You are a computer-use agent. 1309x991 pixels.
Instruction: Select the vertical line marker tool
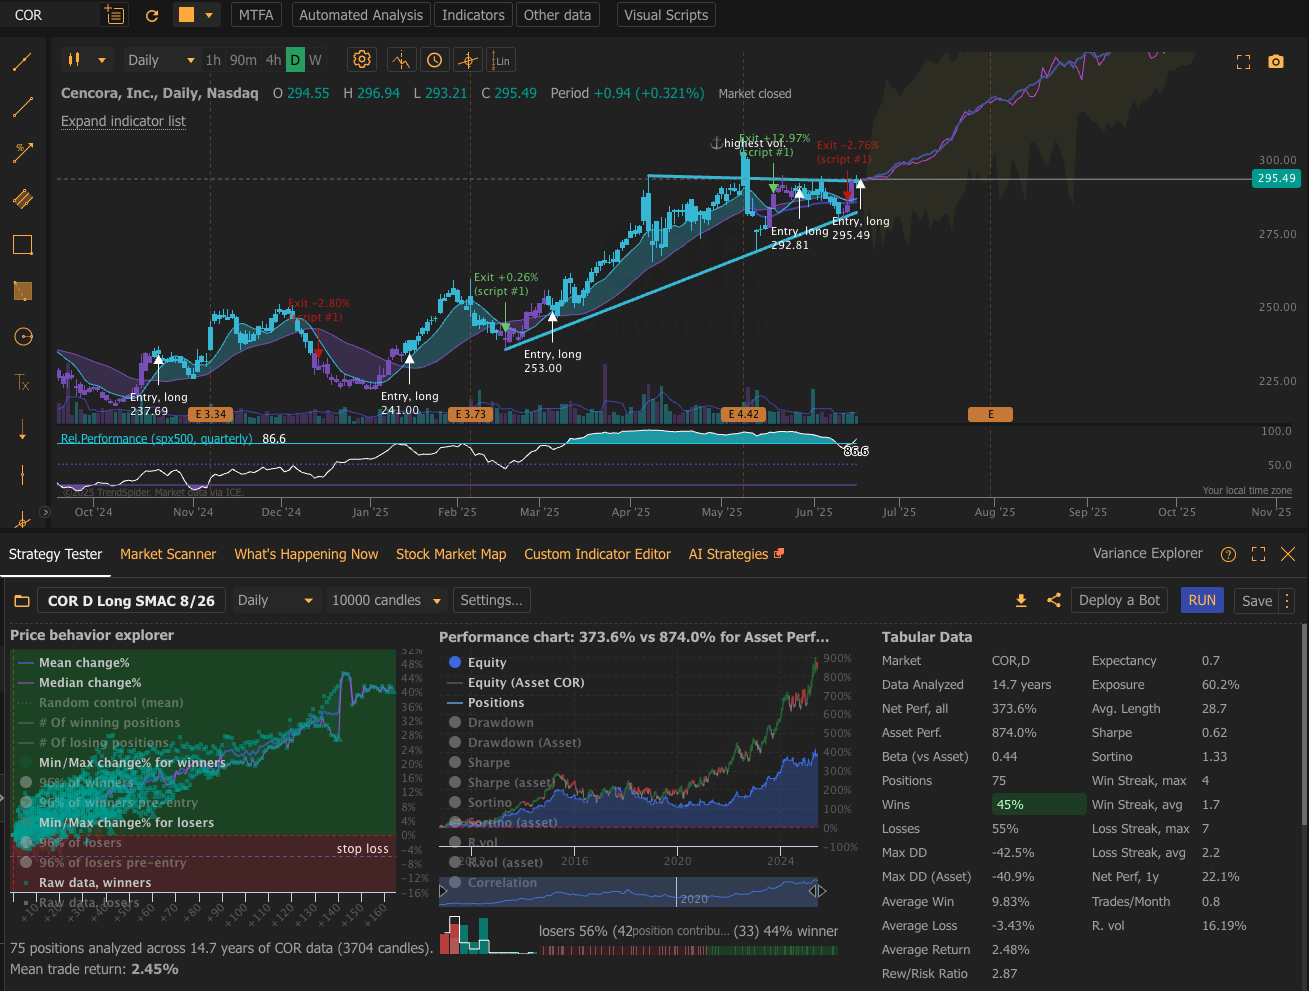click(22, 475)
